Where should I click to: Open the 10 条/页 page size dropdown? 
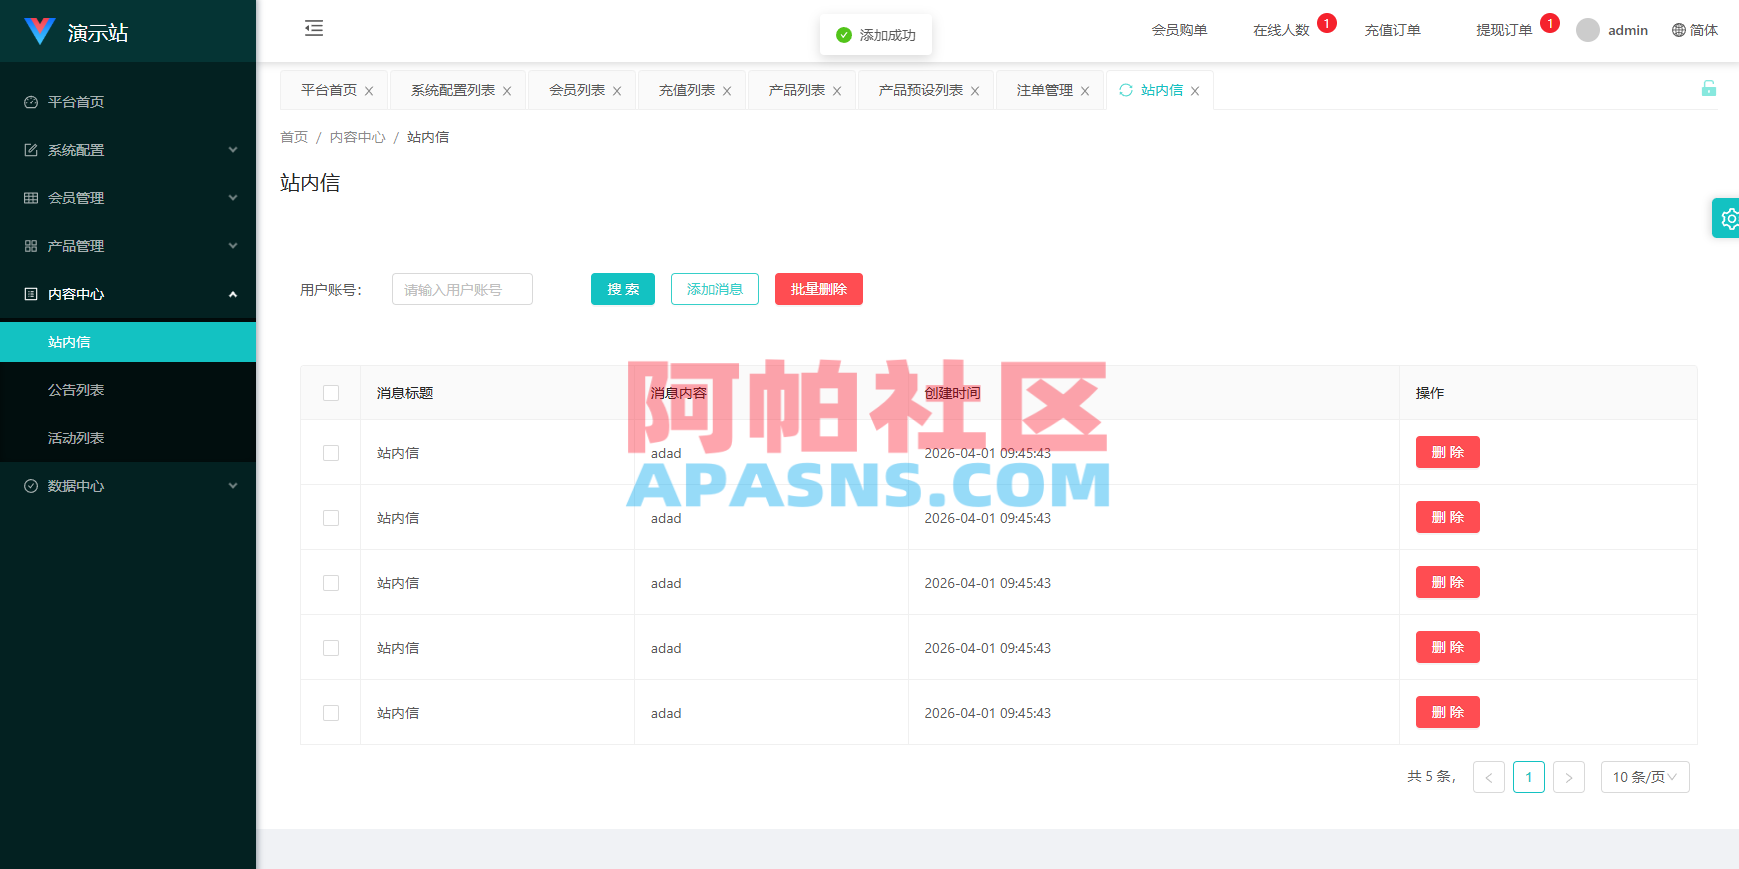[x=1645, y=777]
